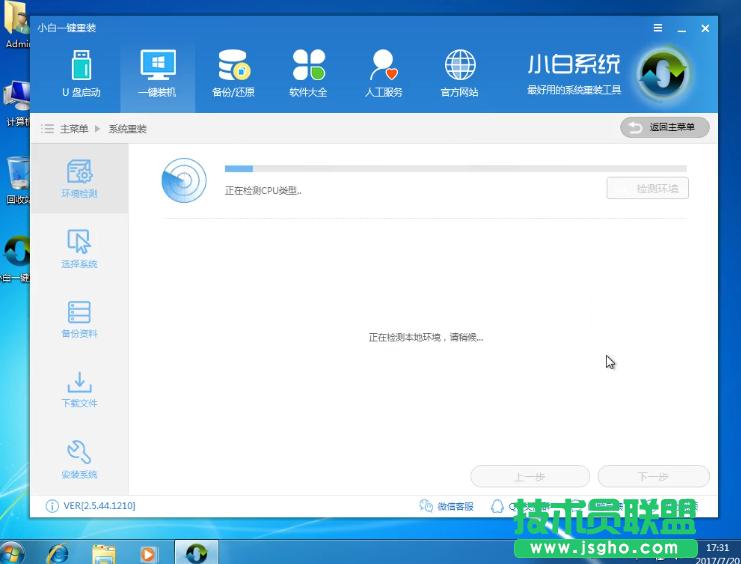Go to the 选择系统 select system step
The image size is (741, 564).
pos(79,249)
